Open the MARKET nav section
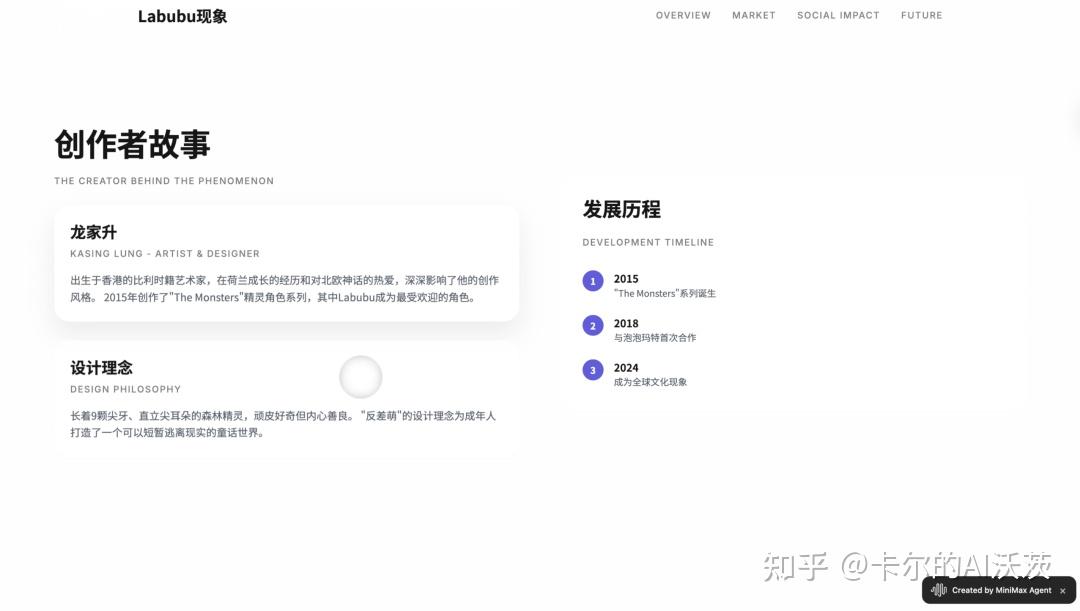1080x611 pixels. coord(754,15)
